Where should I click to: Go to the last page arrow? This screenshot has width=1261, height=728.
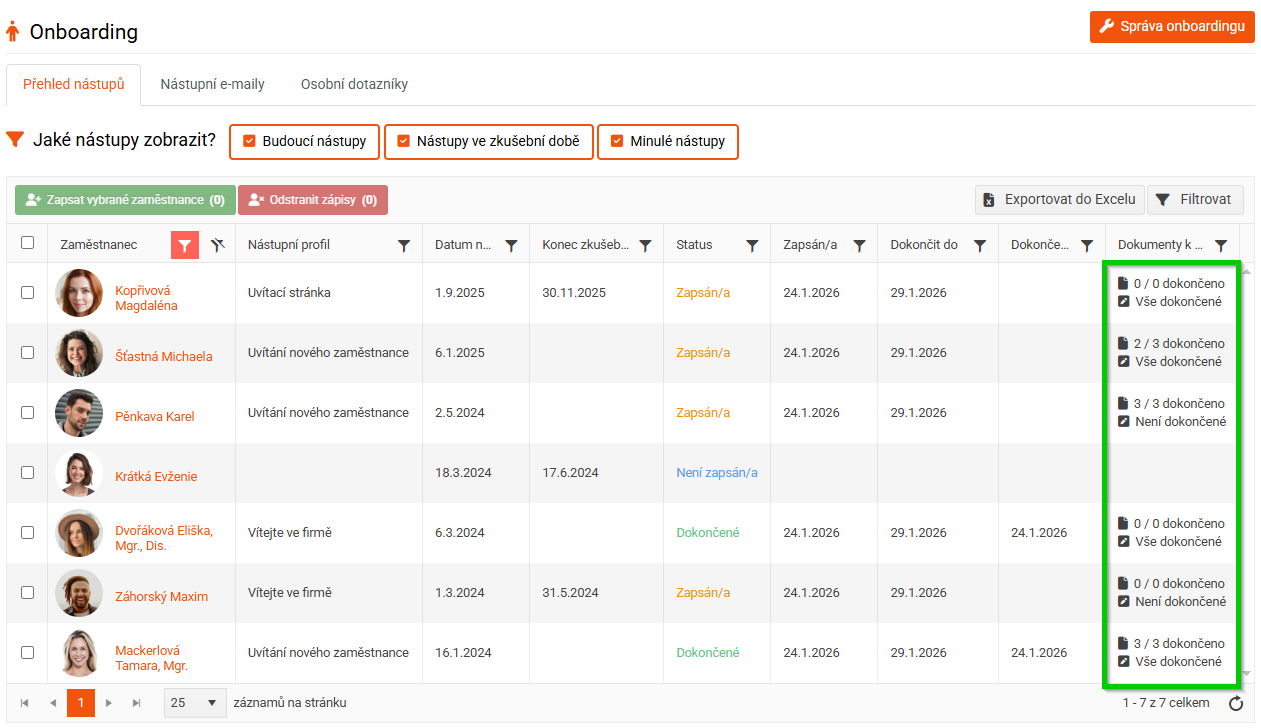point(137,703)
